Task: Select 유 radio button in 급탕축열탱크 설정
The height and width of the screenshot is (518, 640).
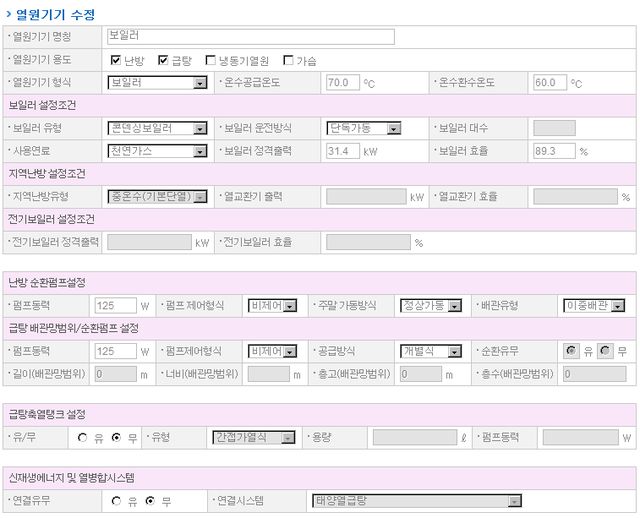Action: 82,438
